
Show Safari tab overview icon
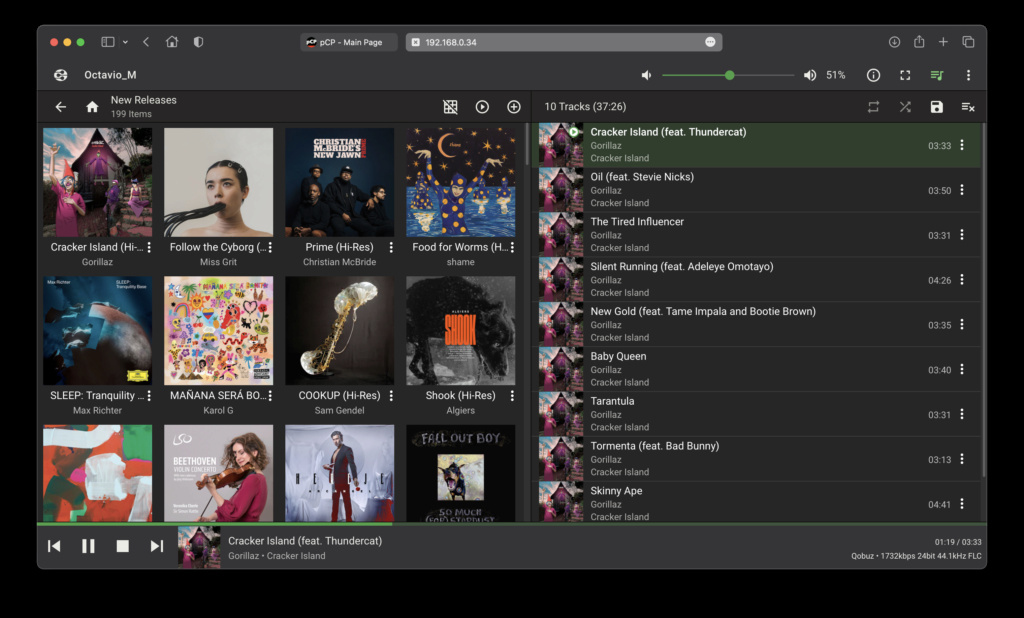pyautogui.click(x=968, y=42)
